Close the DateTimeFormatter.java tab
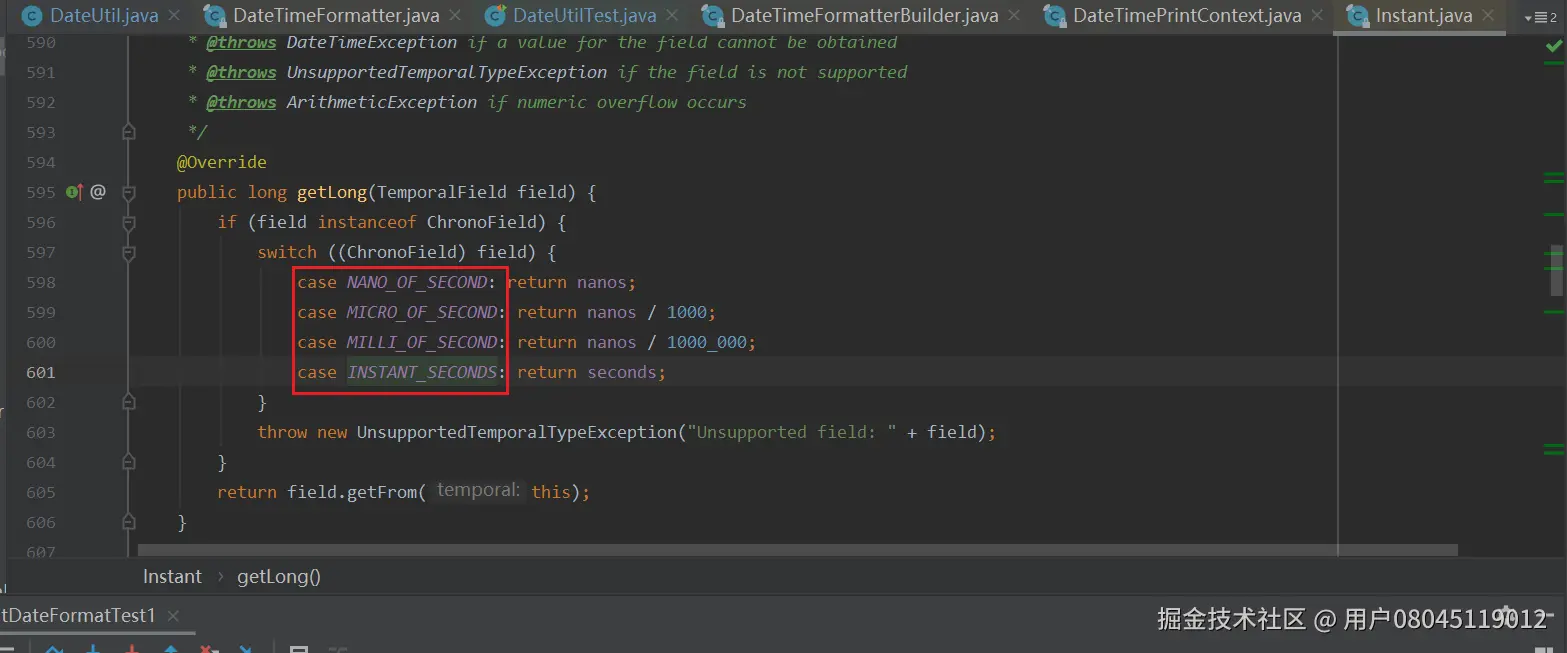1567x653 pixels. pyautogui.click(x=457, y=16)
